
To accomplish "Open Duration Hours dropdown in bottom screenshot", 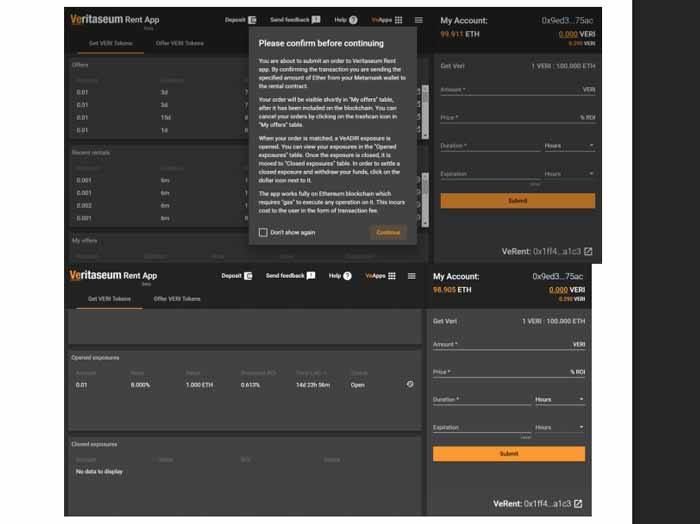I will pos(560,399).
